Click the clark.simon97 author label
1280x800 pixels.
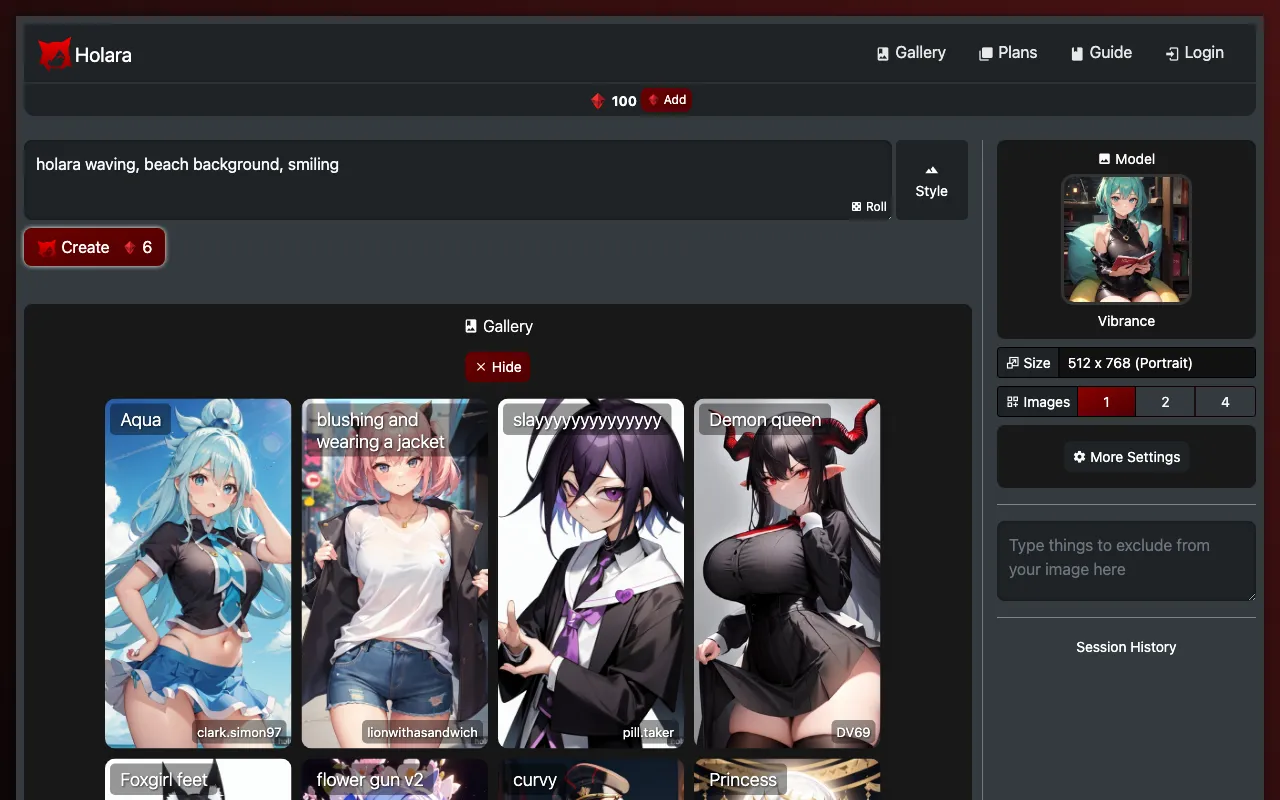pyautogui.click(x=239, y=732)
